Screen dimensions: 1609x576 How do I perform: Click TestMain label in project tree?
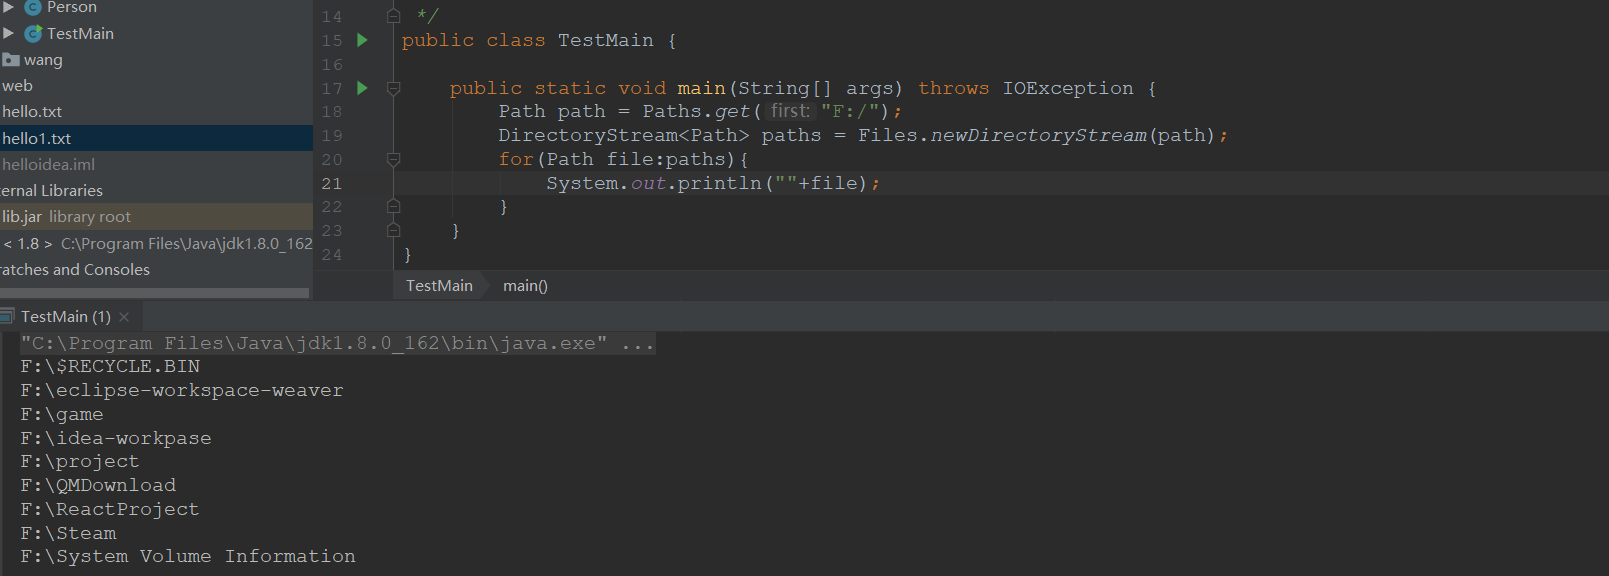coord(80,33)
